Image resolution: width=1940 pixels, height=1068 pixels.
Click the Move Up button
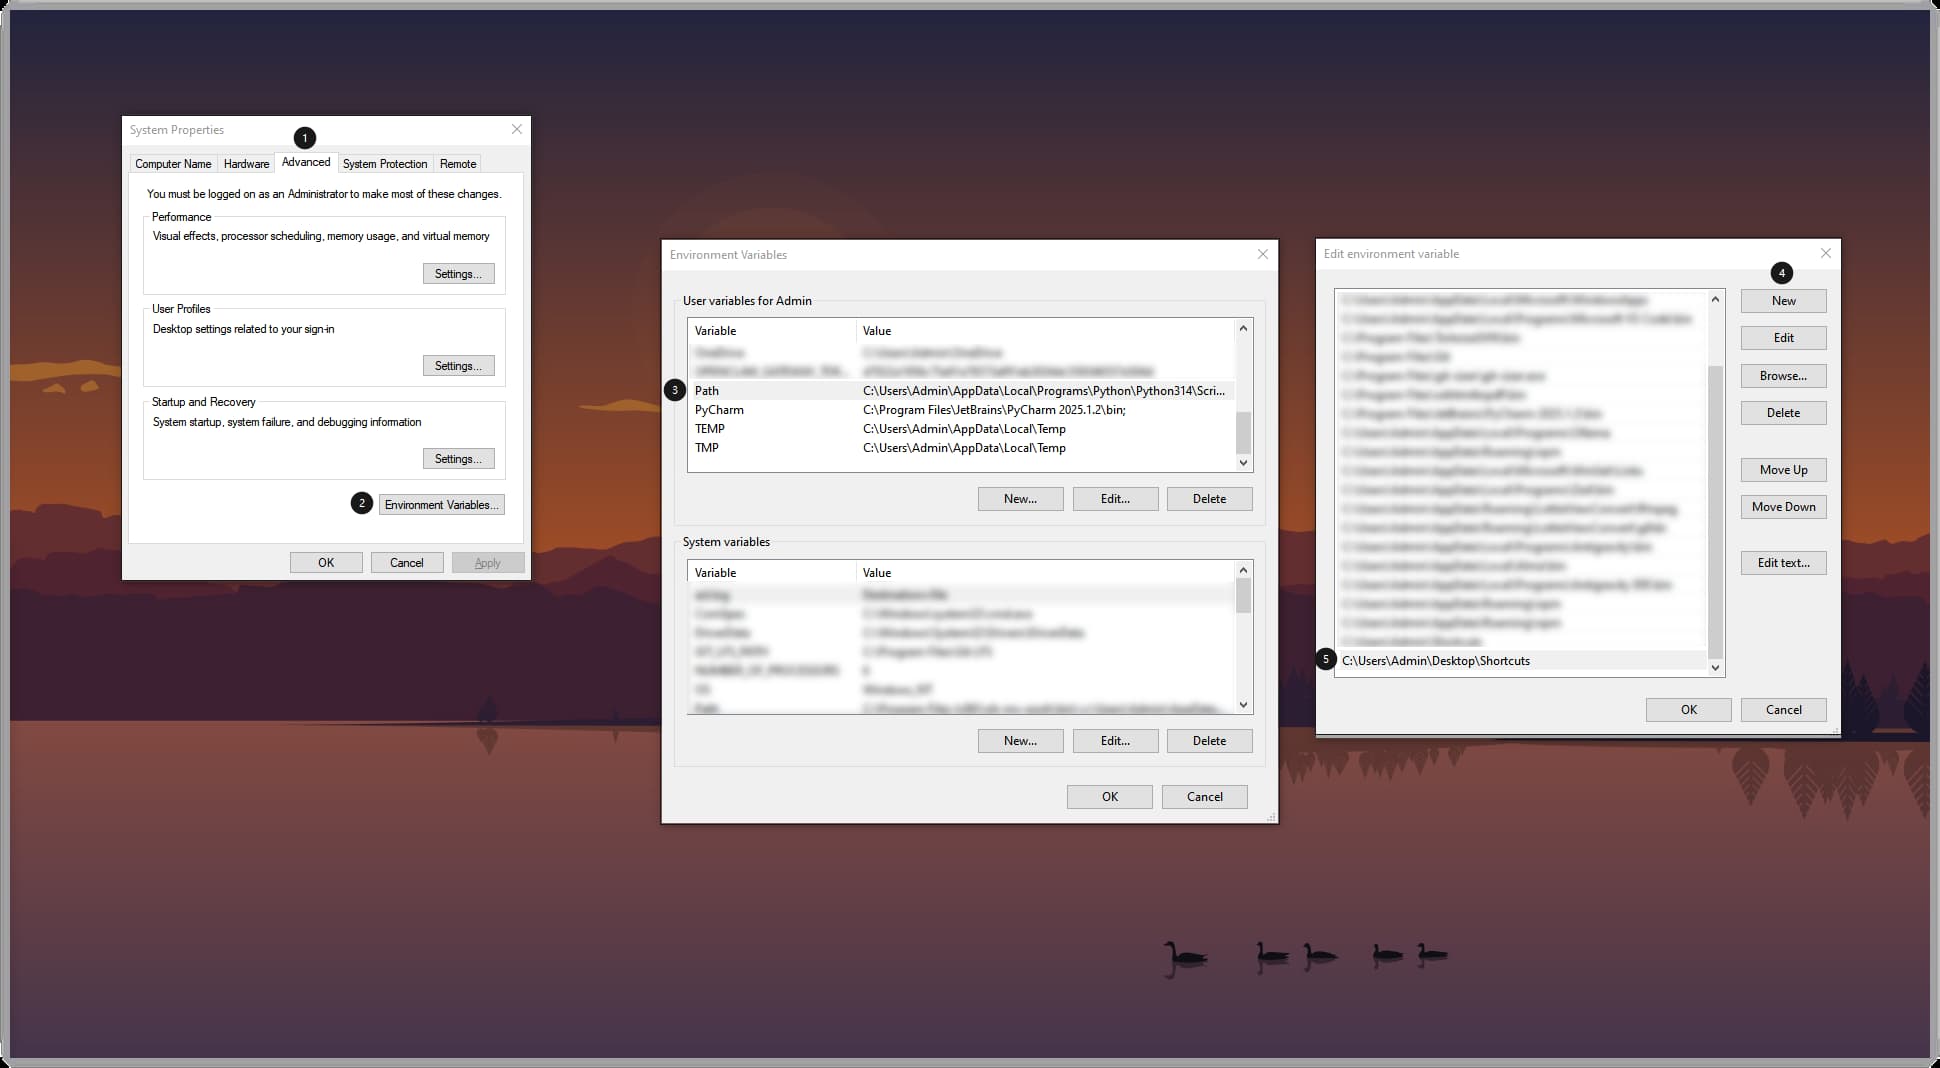click(1784, 470)
